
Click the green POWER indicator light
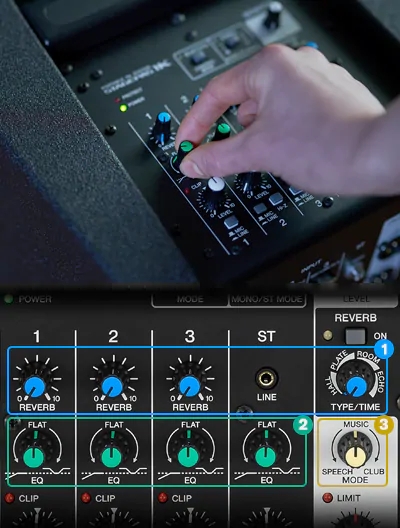(8, 299)
